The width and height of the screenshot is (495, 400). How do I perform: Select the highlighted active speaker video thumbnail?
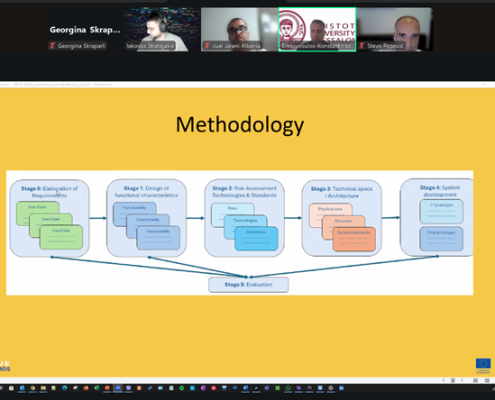(x=317, y=29)
